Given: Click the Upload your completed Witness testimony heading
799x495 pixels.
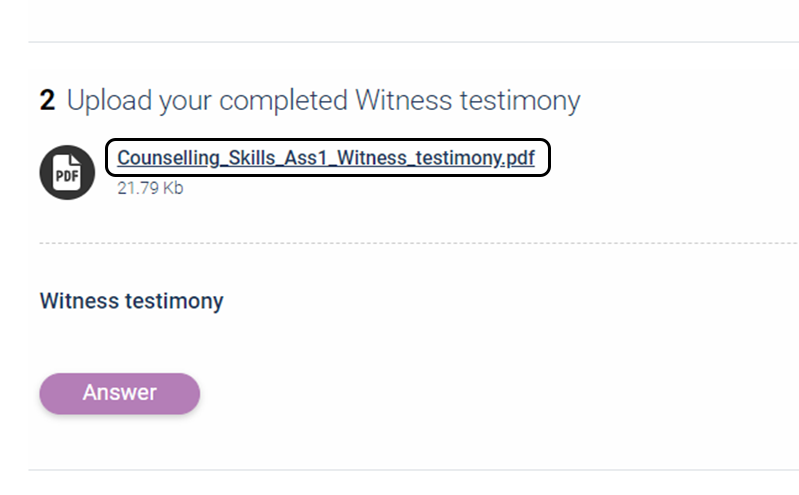Looking at the screenshot, I should (324, 100).
